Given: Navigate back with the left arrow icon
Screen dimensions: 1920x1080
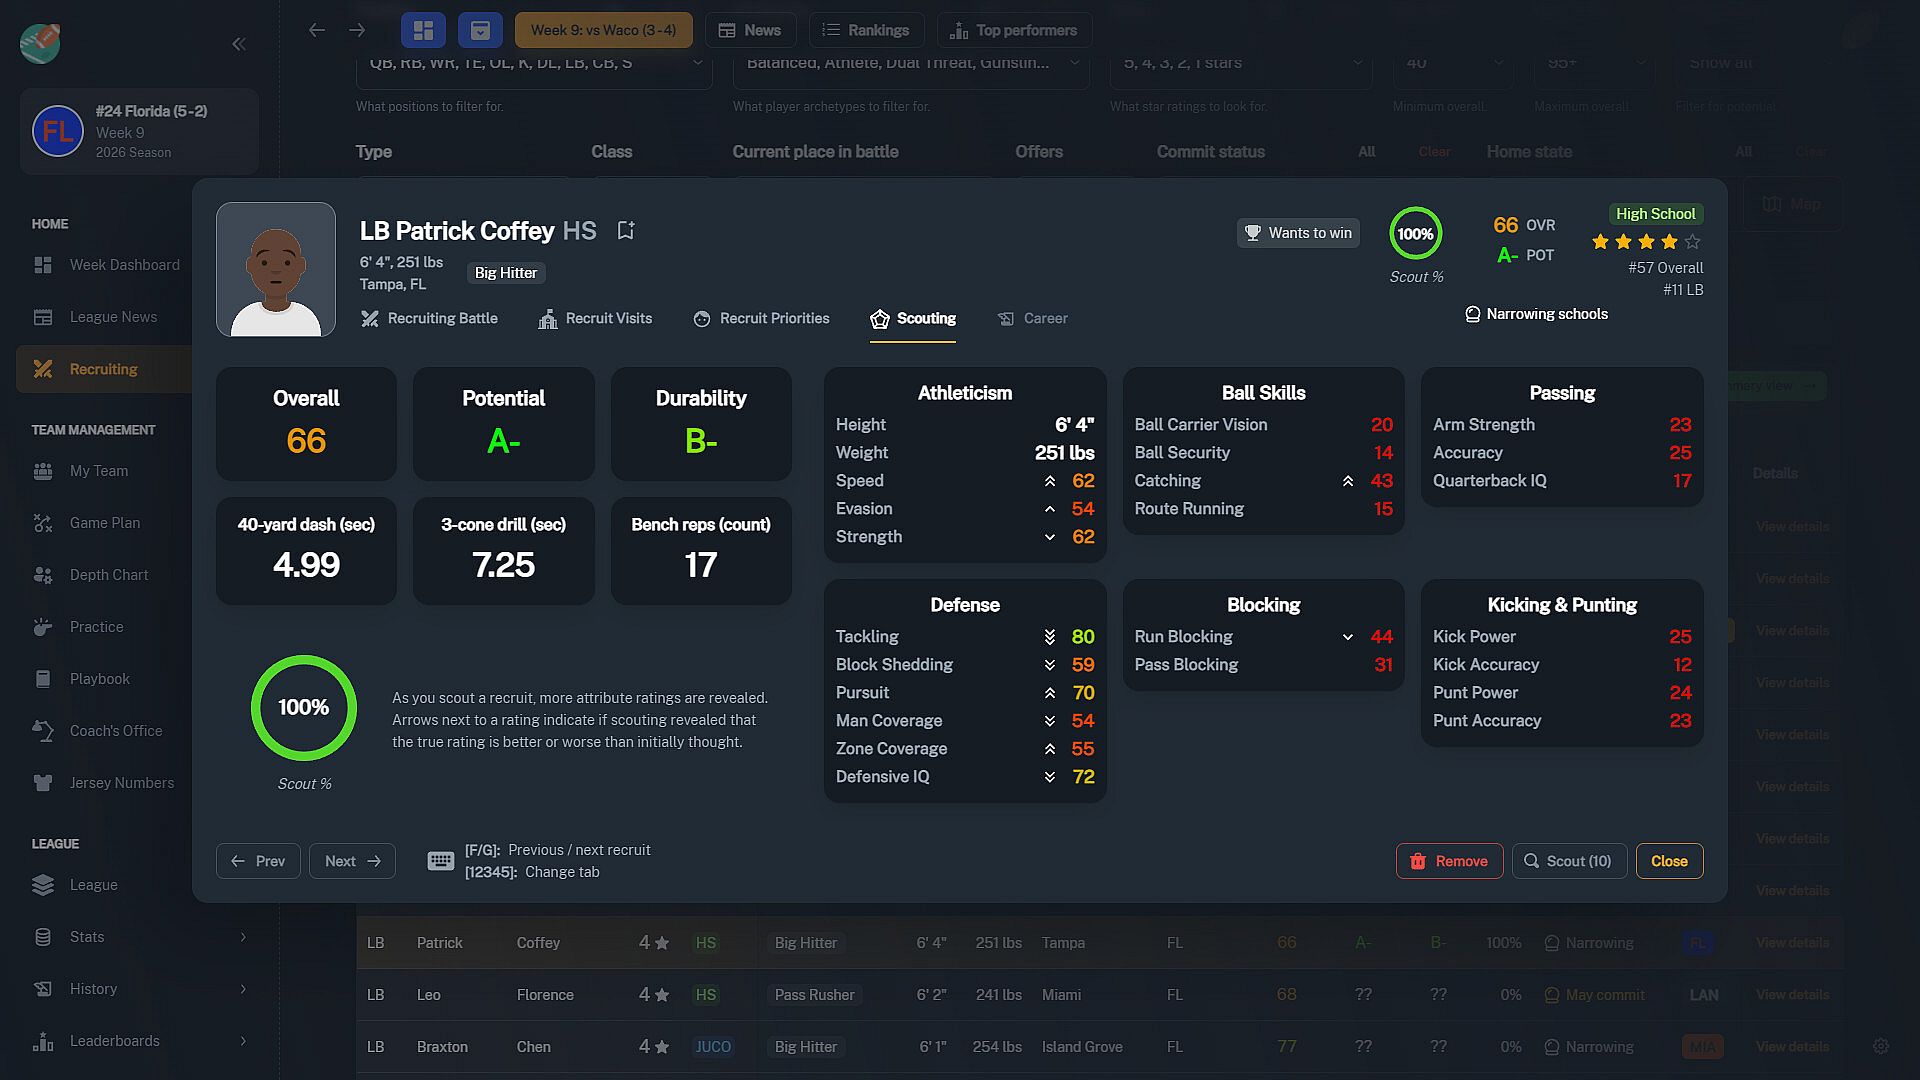Looking at the screenshot, I should point(317,30).
